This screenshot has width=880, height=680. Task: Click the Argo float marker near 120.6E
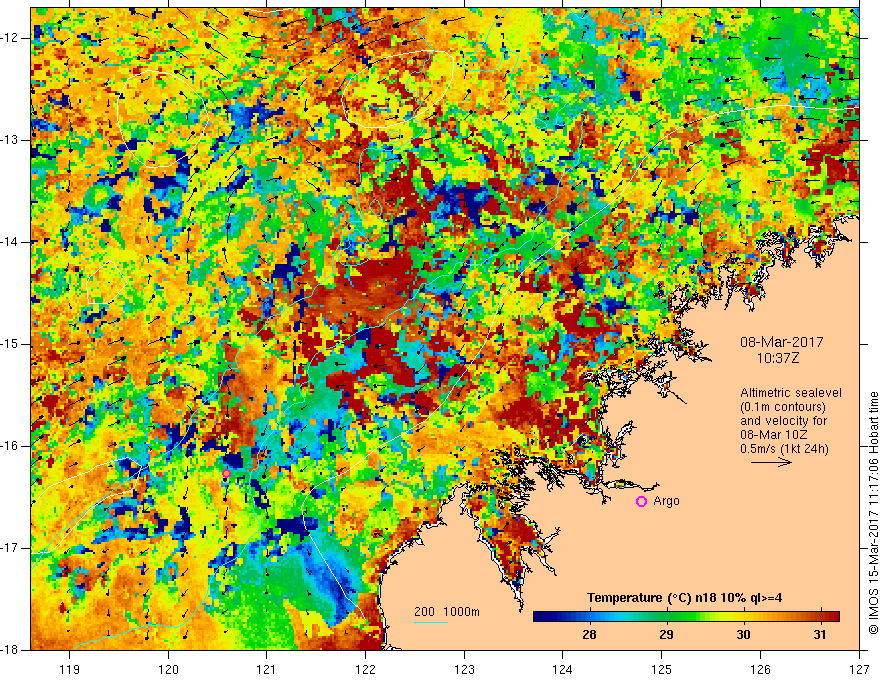pos(226,474)
